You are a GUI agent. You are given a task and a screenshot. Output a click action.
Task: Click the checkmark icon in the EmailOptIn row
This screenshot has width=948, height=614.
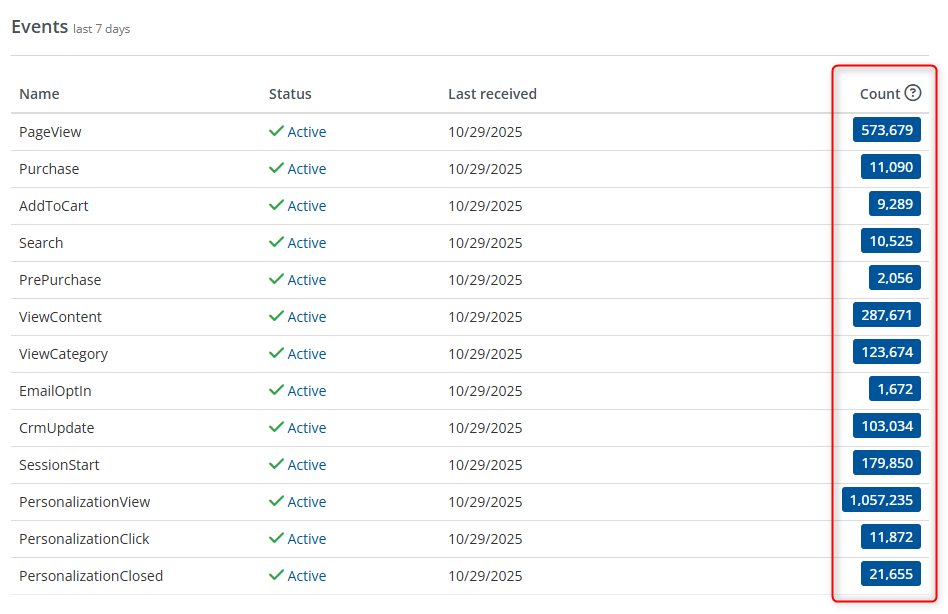click(x=276, y=390)
